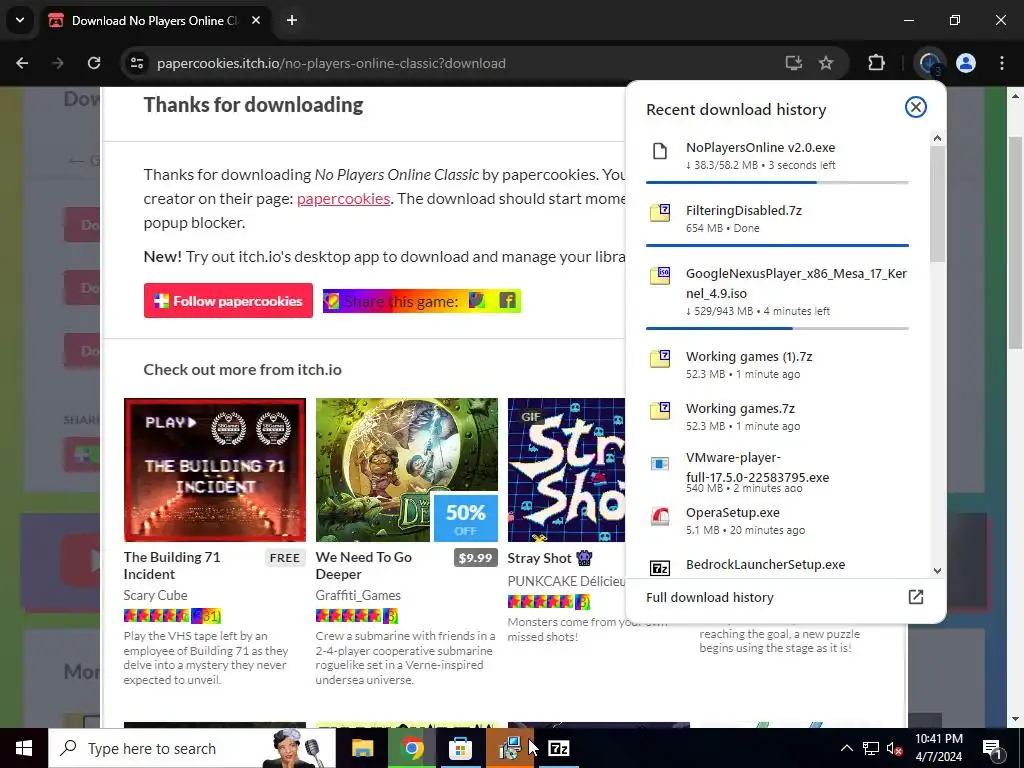Click the BedrockLauncherSetup.exe 7z icon
Screen dimensions: 1024x768
[660, 568]
